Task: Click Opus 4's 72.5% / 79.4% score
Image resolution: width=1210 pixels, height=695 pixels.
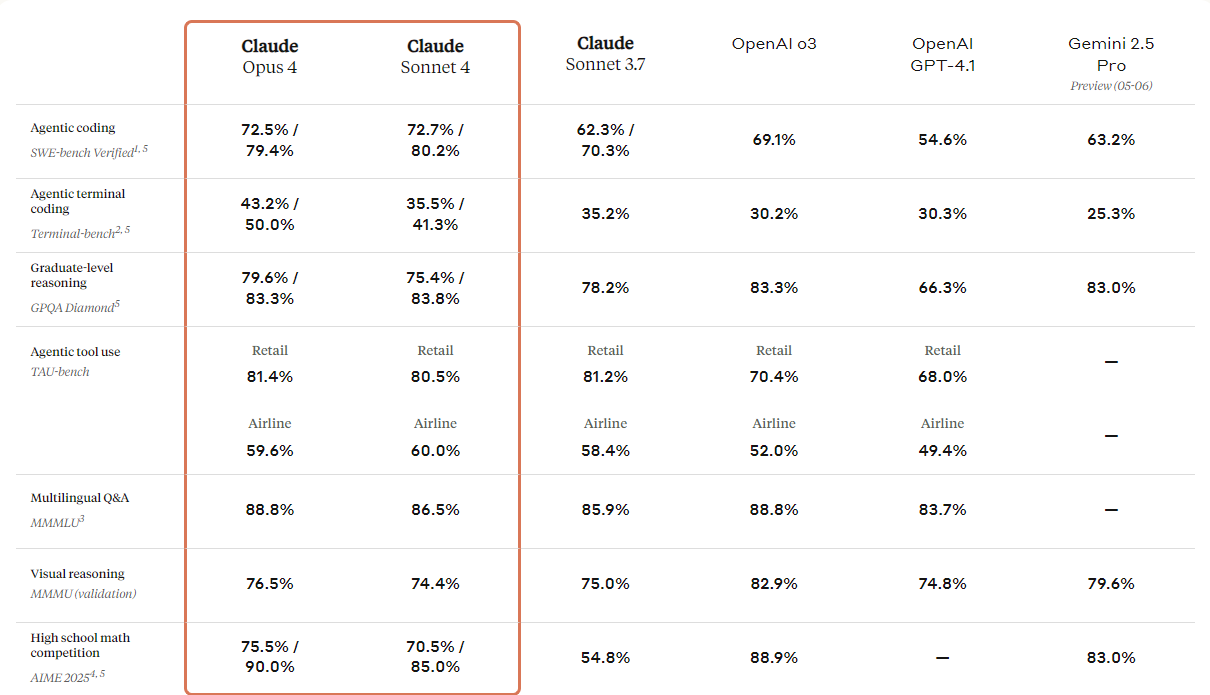Action: click(270, 140)
